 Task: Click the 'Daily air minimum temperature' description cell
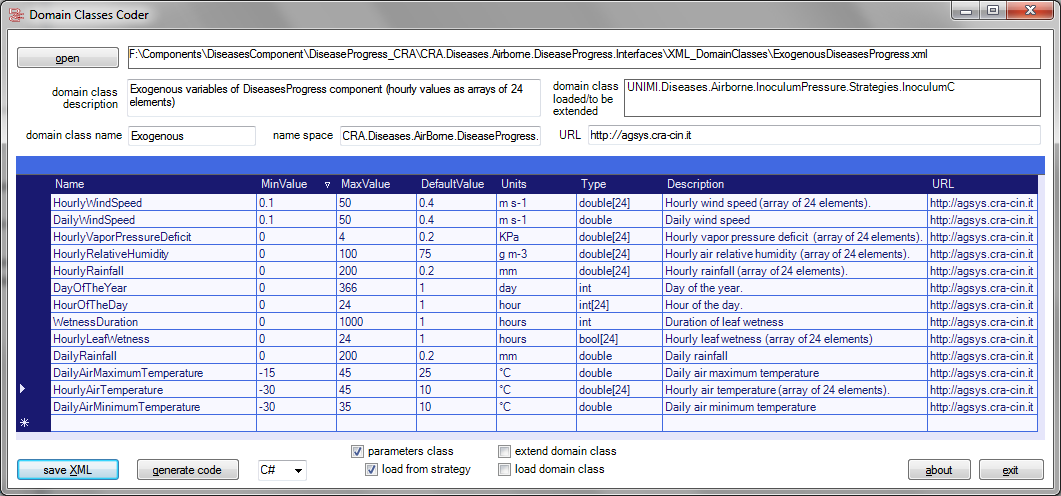(x=795, y=407)
